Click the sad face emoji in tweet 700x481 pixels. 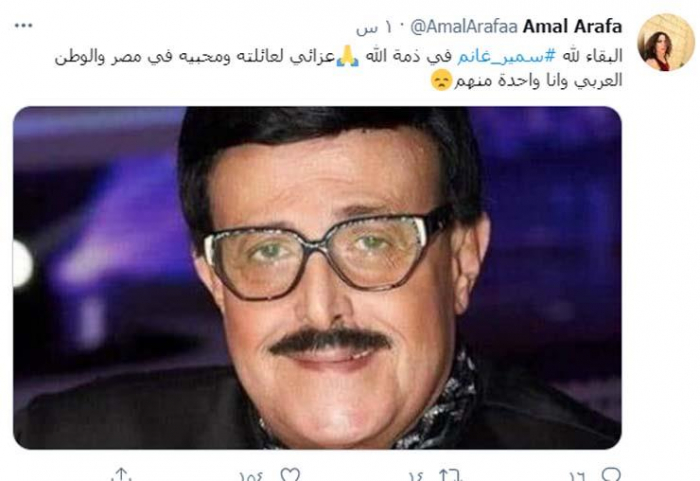click(441, 81)
